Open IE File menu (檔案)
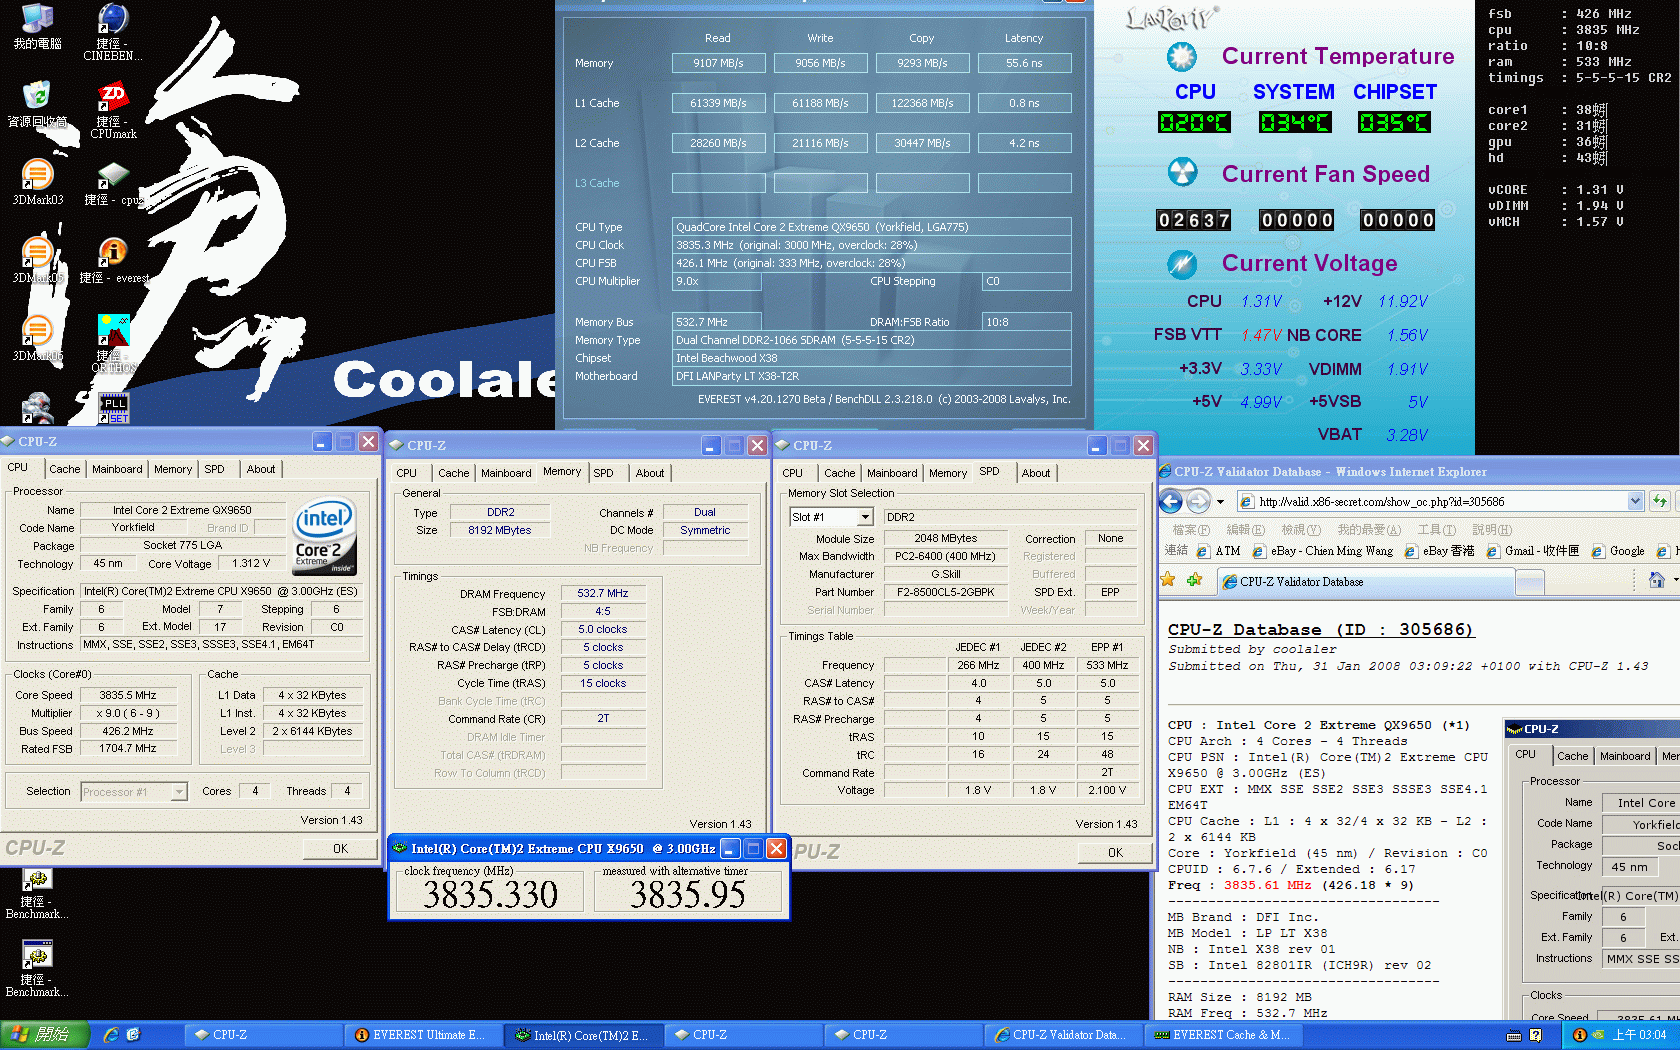 pos(1191,530)
